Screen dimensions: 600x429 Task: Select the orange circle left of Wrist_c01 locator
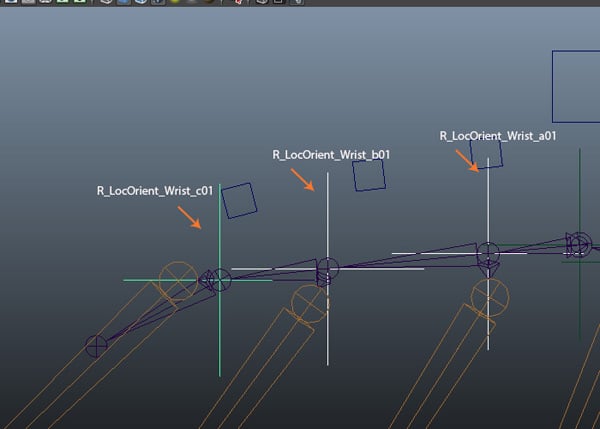179,281
